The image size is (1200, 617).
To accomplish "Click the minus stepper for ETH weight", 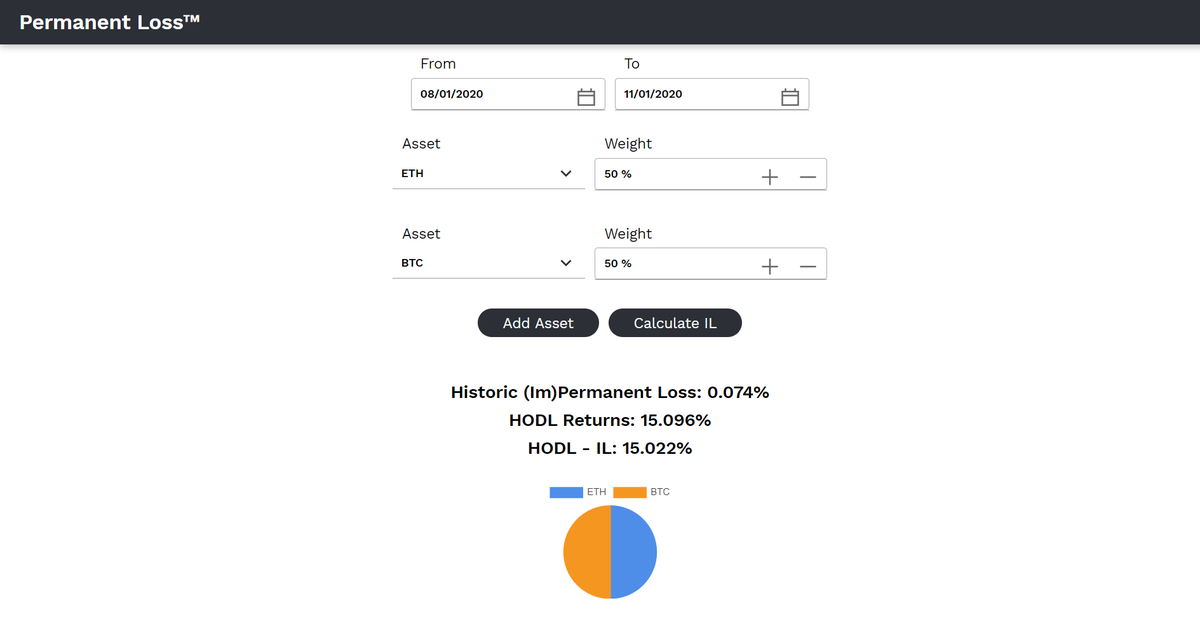I will coord(807,174).
